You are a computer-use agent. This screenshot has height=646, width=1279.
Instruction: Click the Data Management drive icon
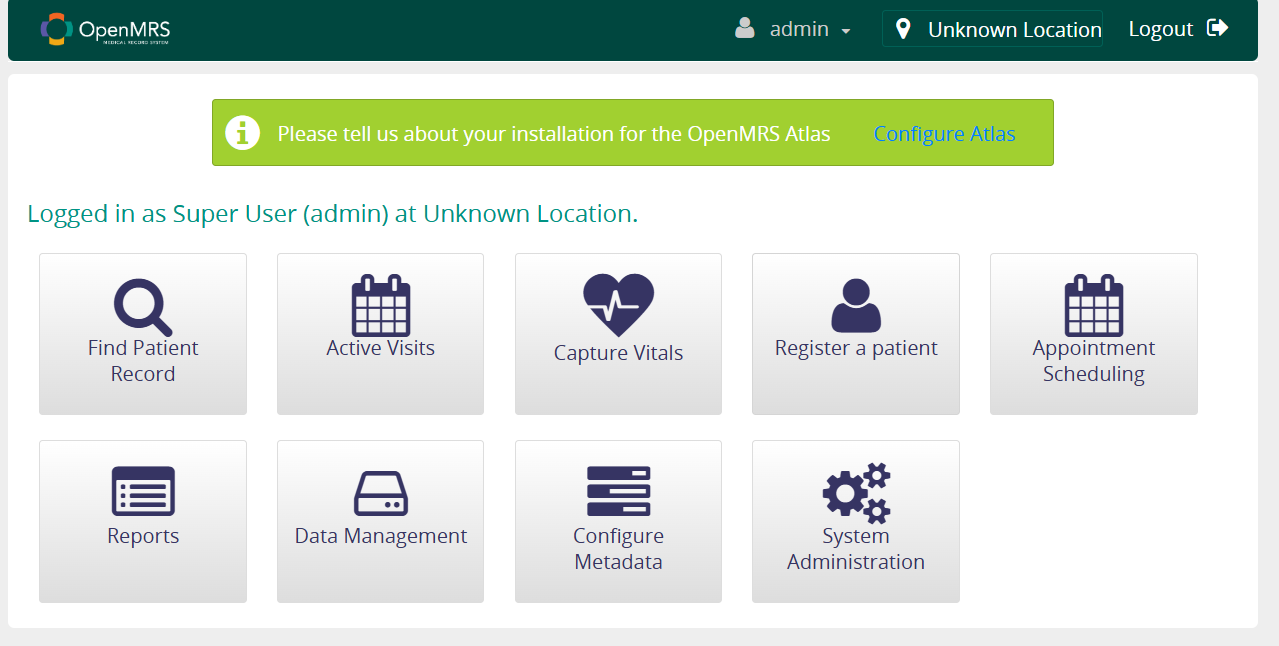tap(380, 493)
